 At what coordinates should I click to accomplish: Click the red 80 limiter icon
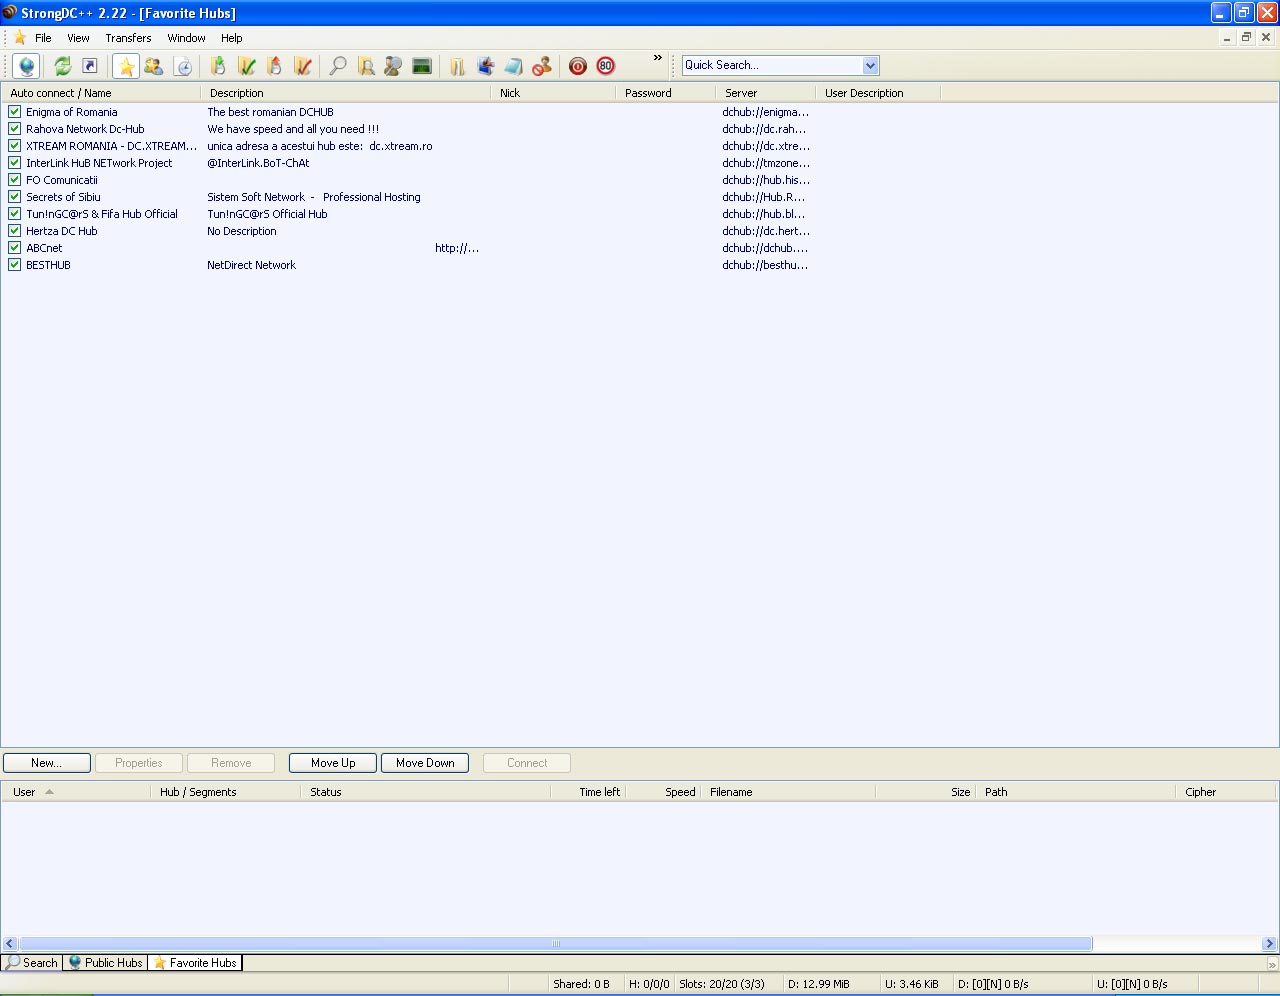click(606, 66)
